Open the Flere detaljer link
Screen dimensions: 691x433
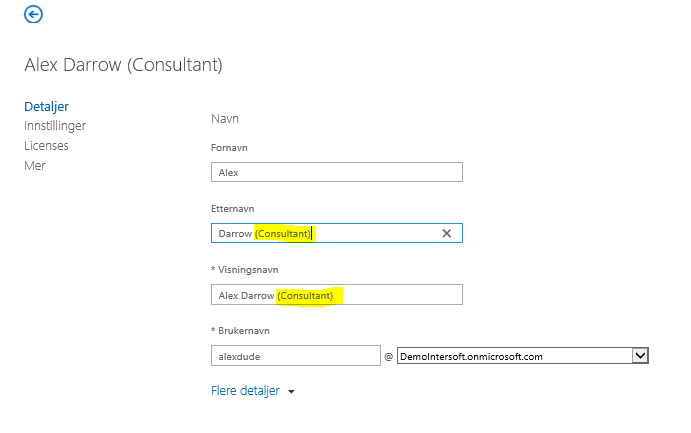click(x=245, y=391)
